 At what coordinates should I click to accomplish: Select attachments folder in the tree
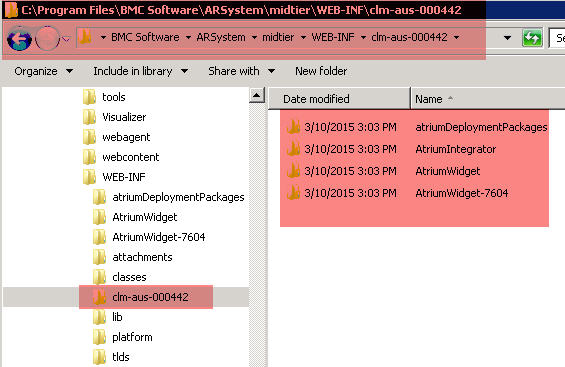click(x=142, y=257)
